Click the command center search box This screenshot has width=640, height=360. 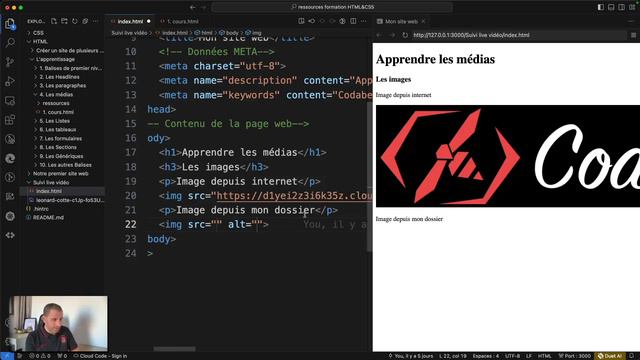tap(332, 7)
